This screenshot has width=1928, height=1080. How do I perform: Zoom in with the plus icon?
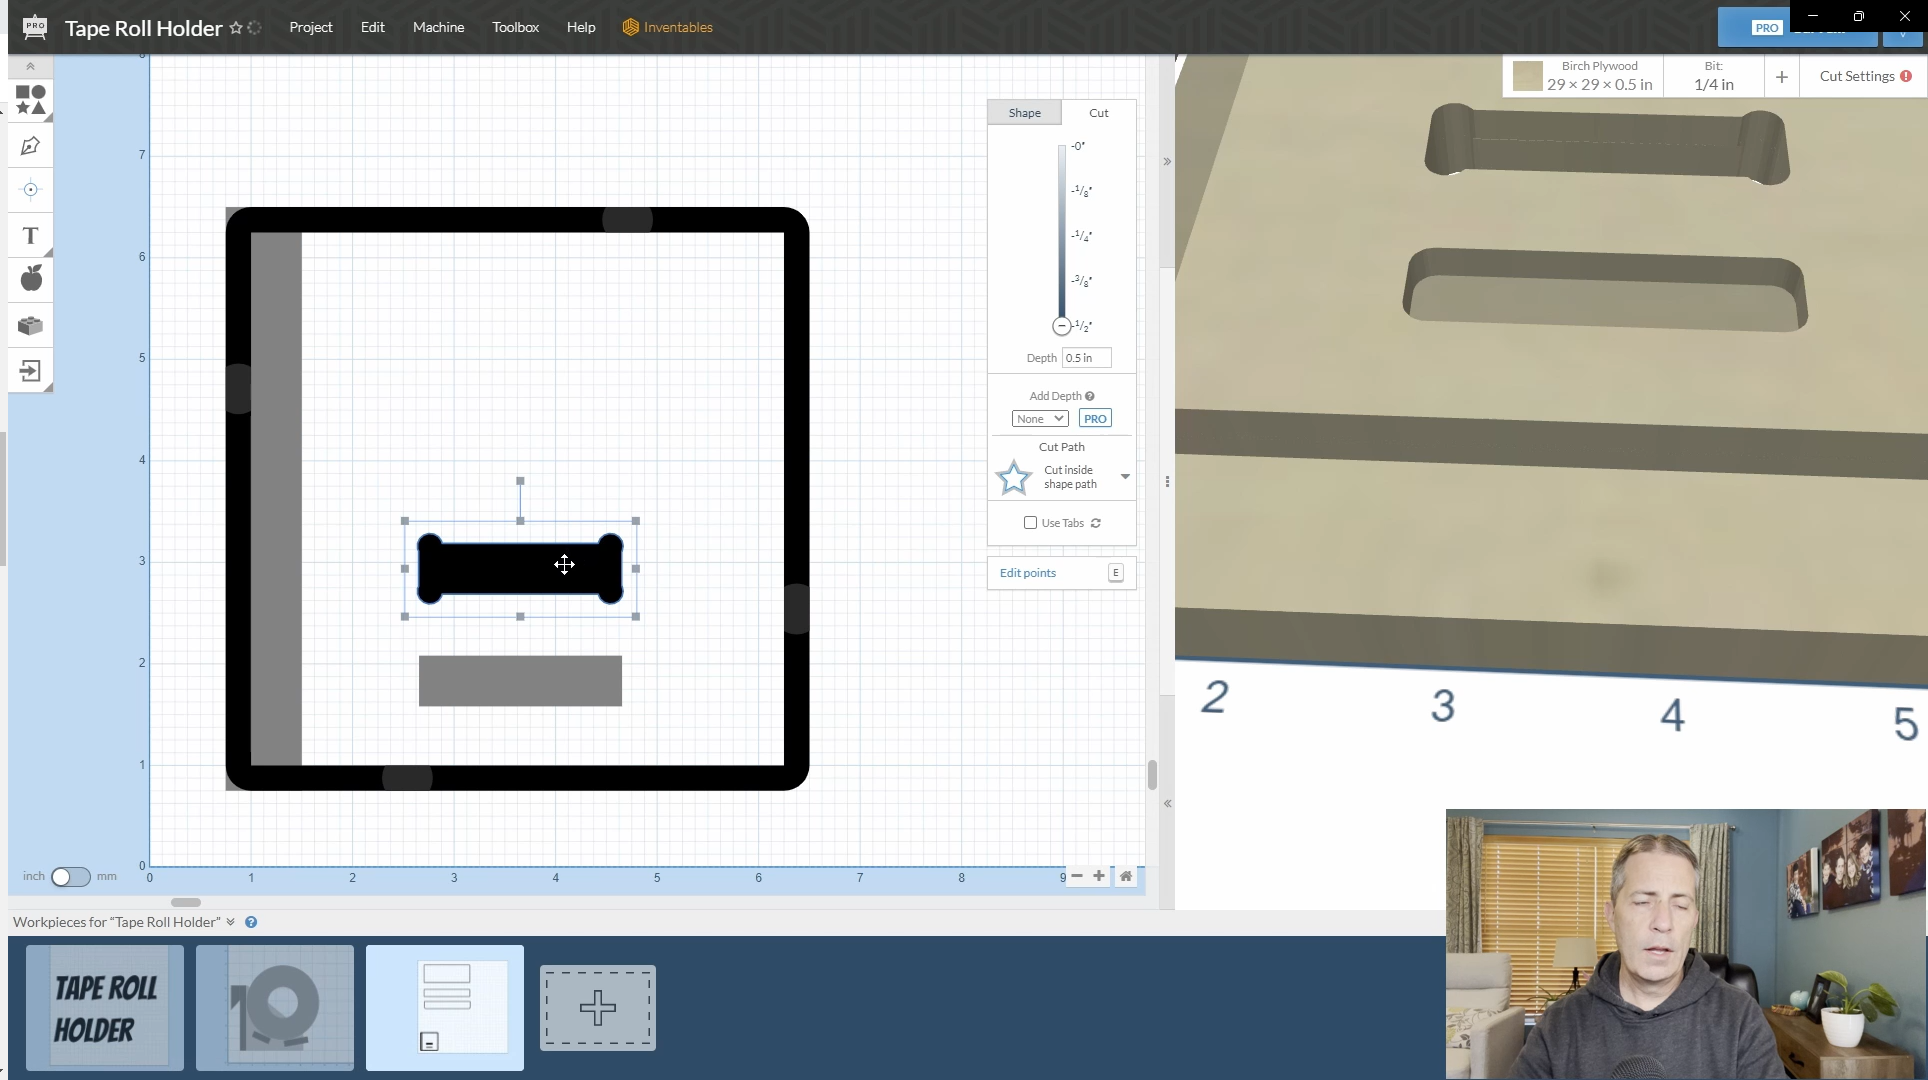click(1099, 876)
